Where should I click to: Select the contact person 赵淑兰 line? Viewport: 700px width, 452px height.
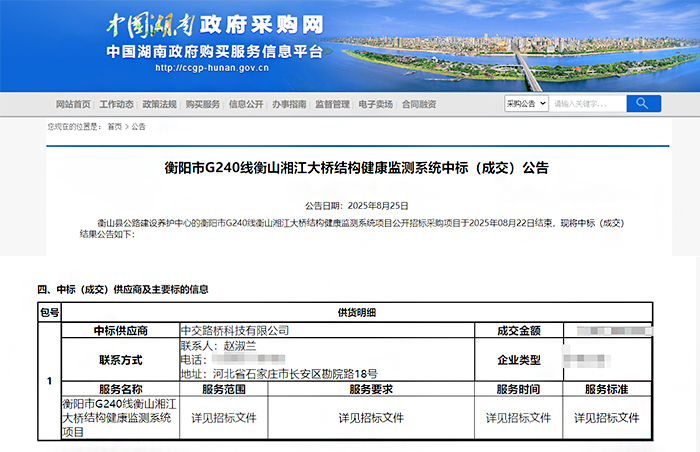click(218, 346)
